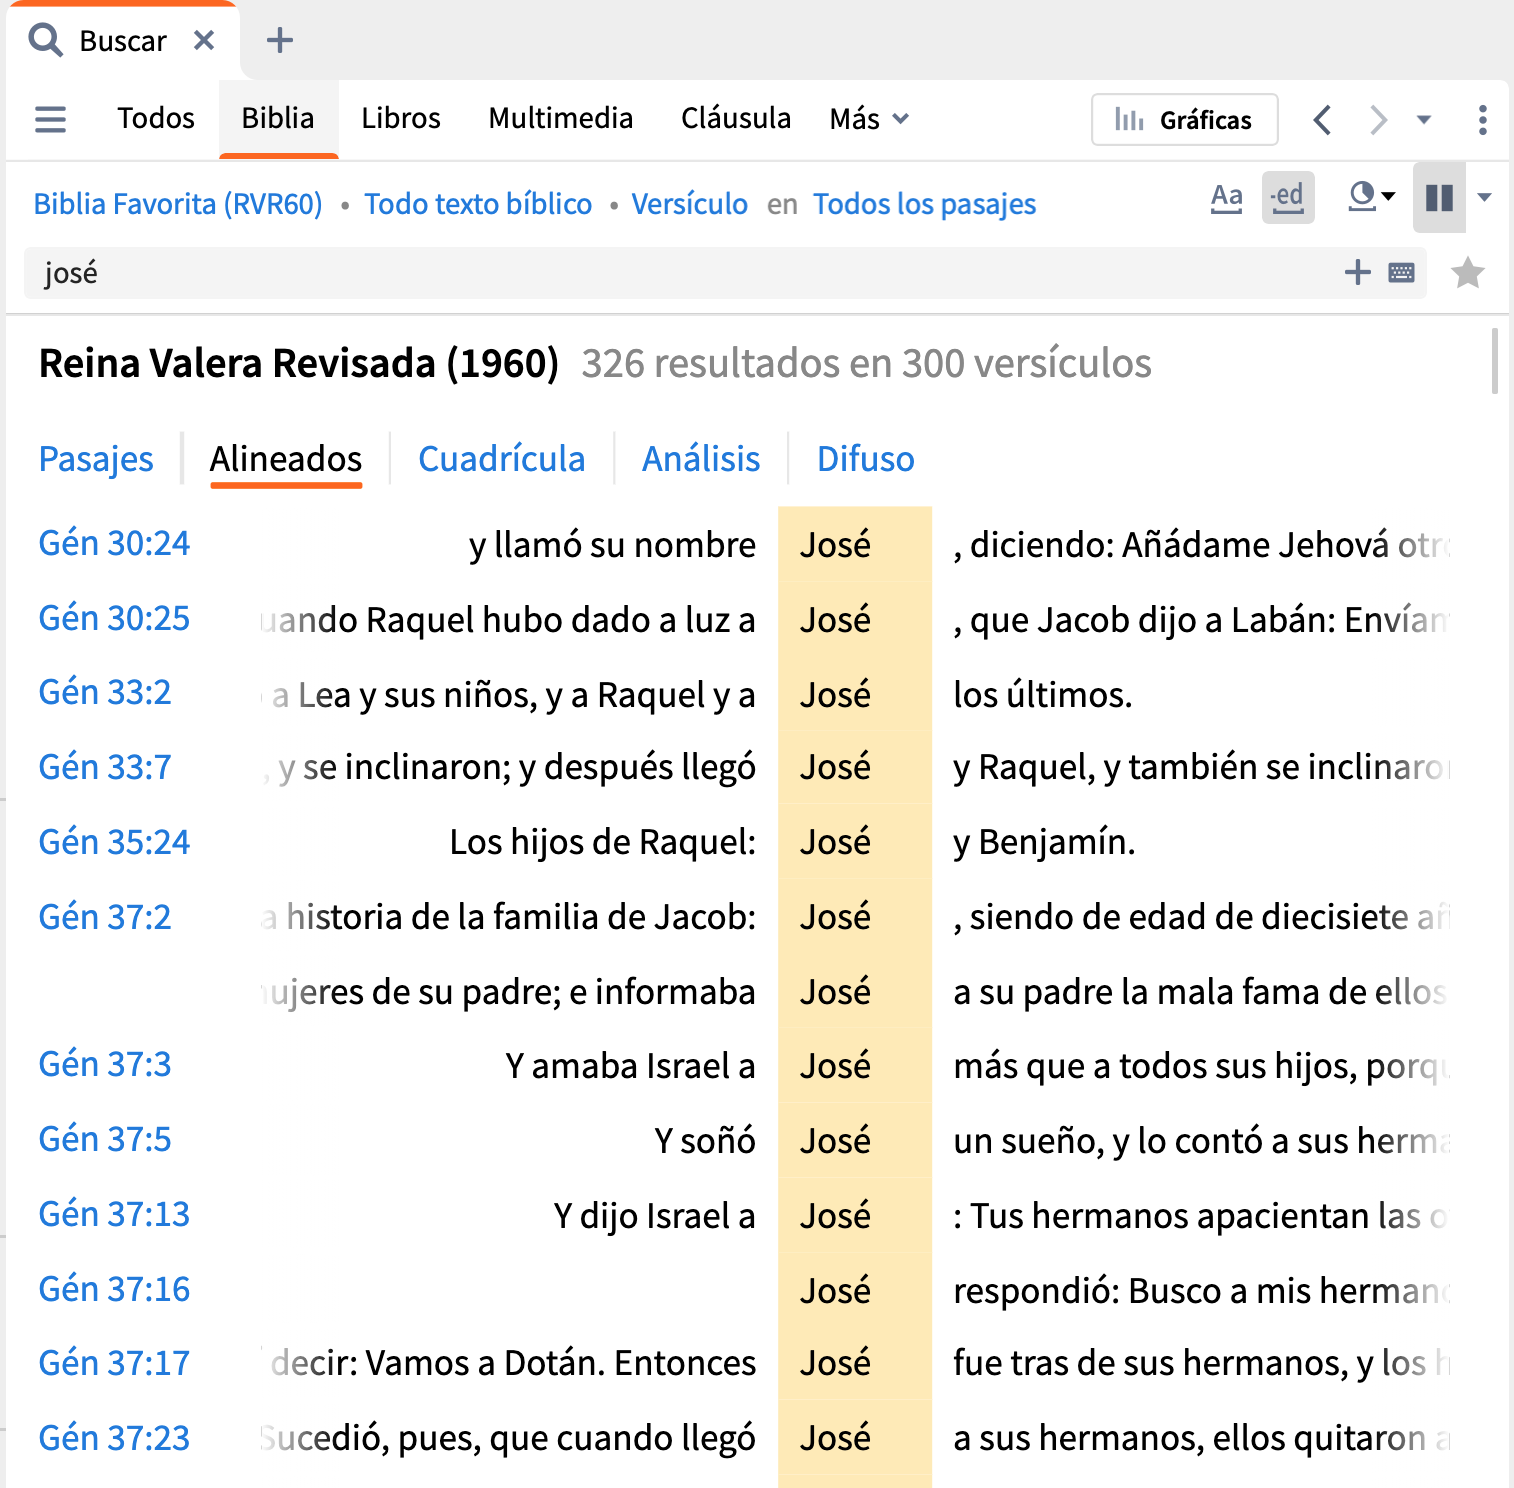The width and height of the screenshot is (1514, 1488).
Task: Select the Libros search tab
Action: click(x=401, y=118)
